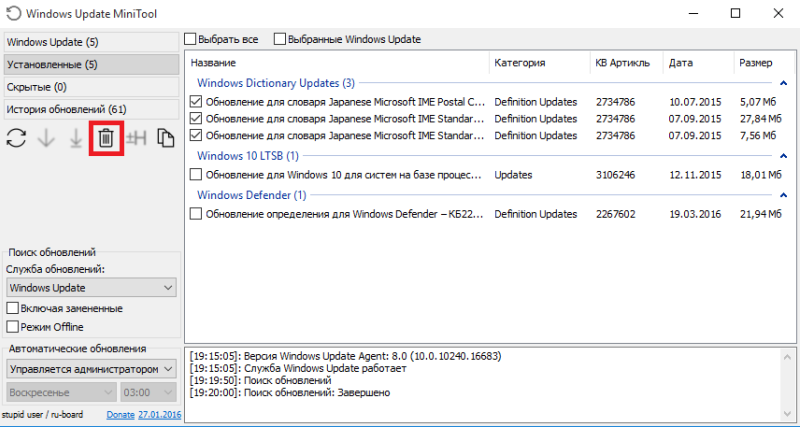Collapse the Windows Dictionary Updates group

coord(784,83)
